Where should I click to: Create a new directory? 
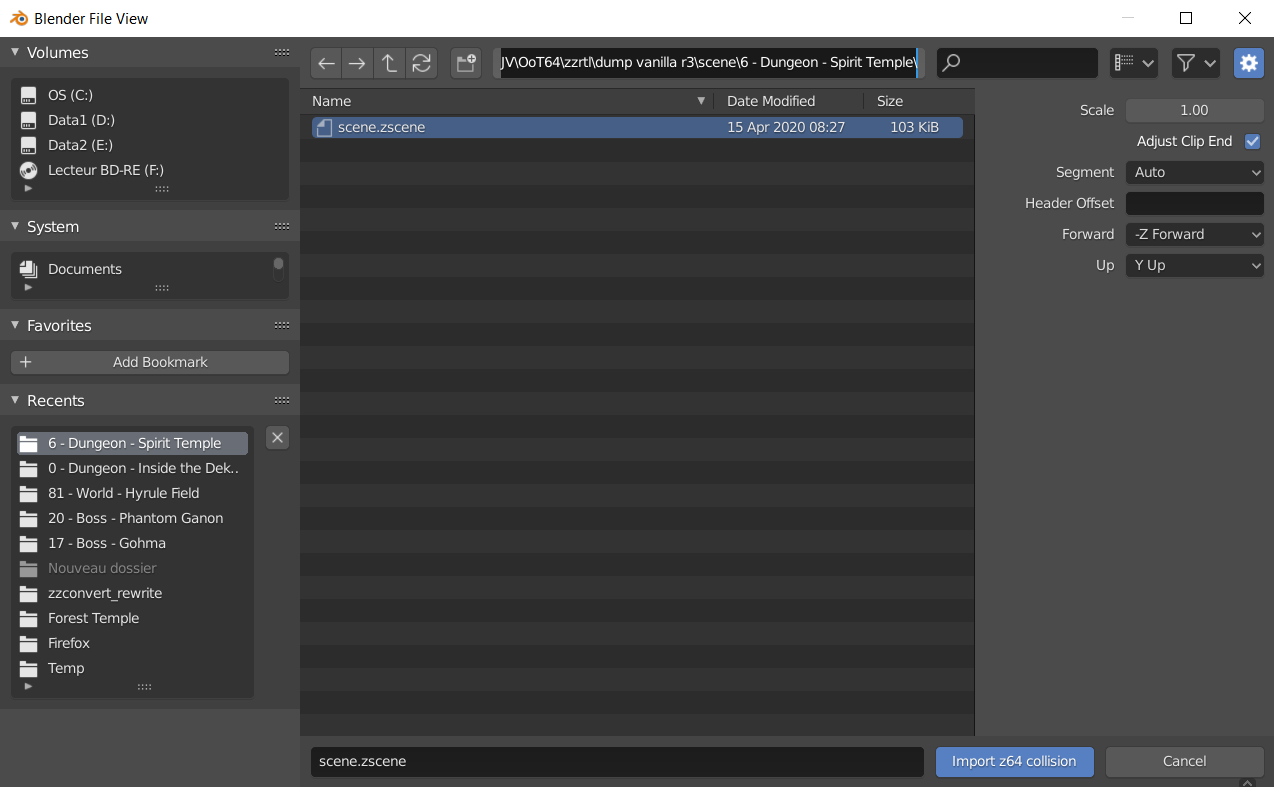[466, 63]
